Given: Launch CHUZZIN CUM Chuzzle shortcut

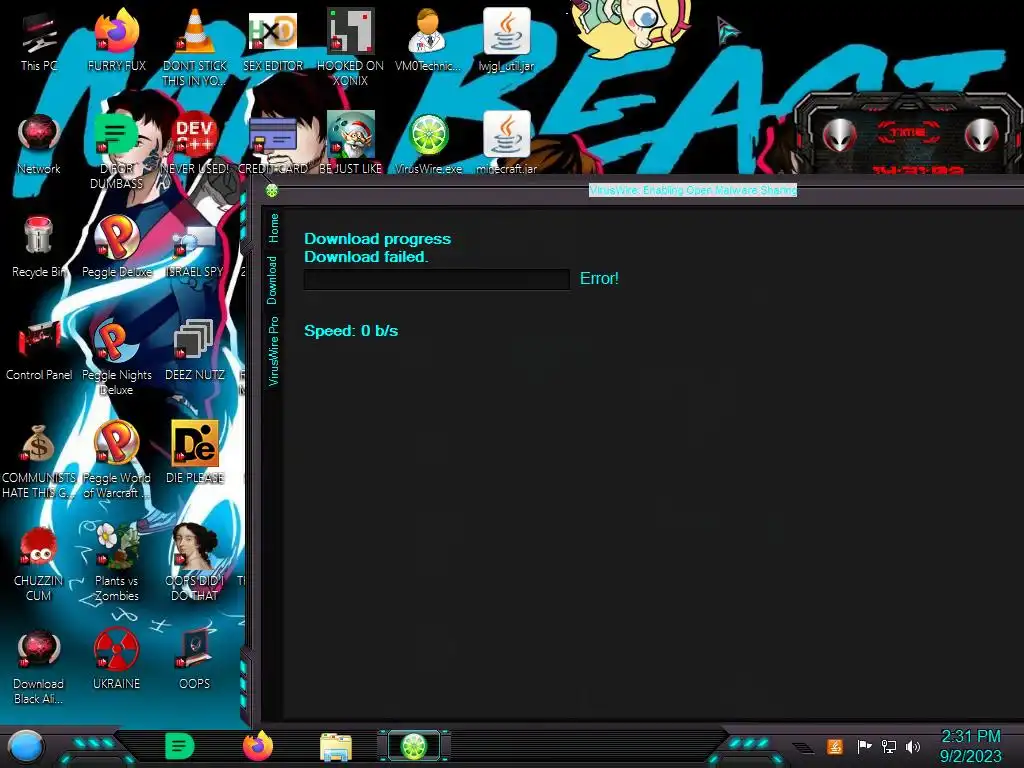Looking at the screenshot, I should (38, 564).
